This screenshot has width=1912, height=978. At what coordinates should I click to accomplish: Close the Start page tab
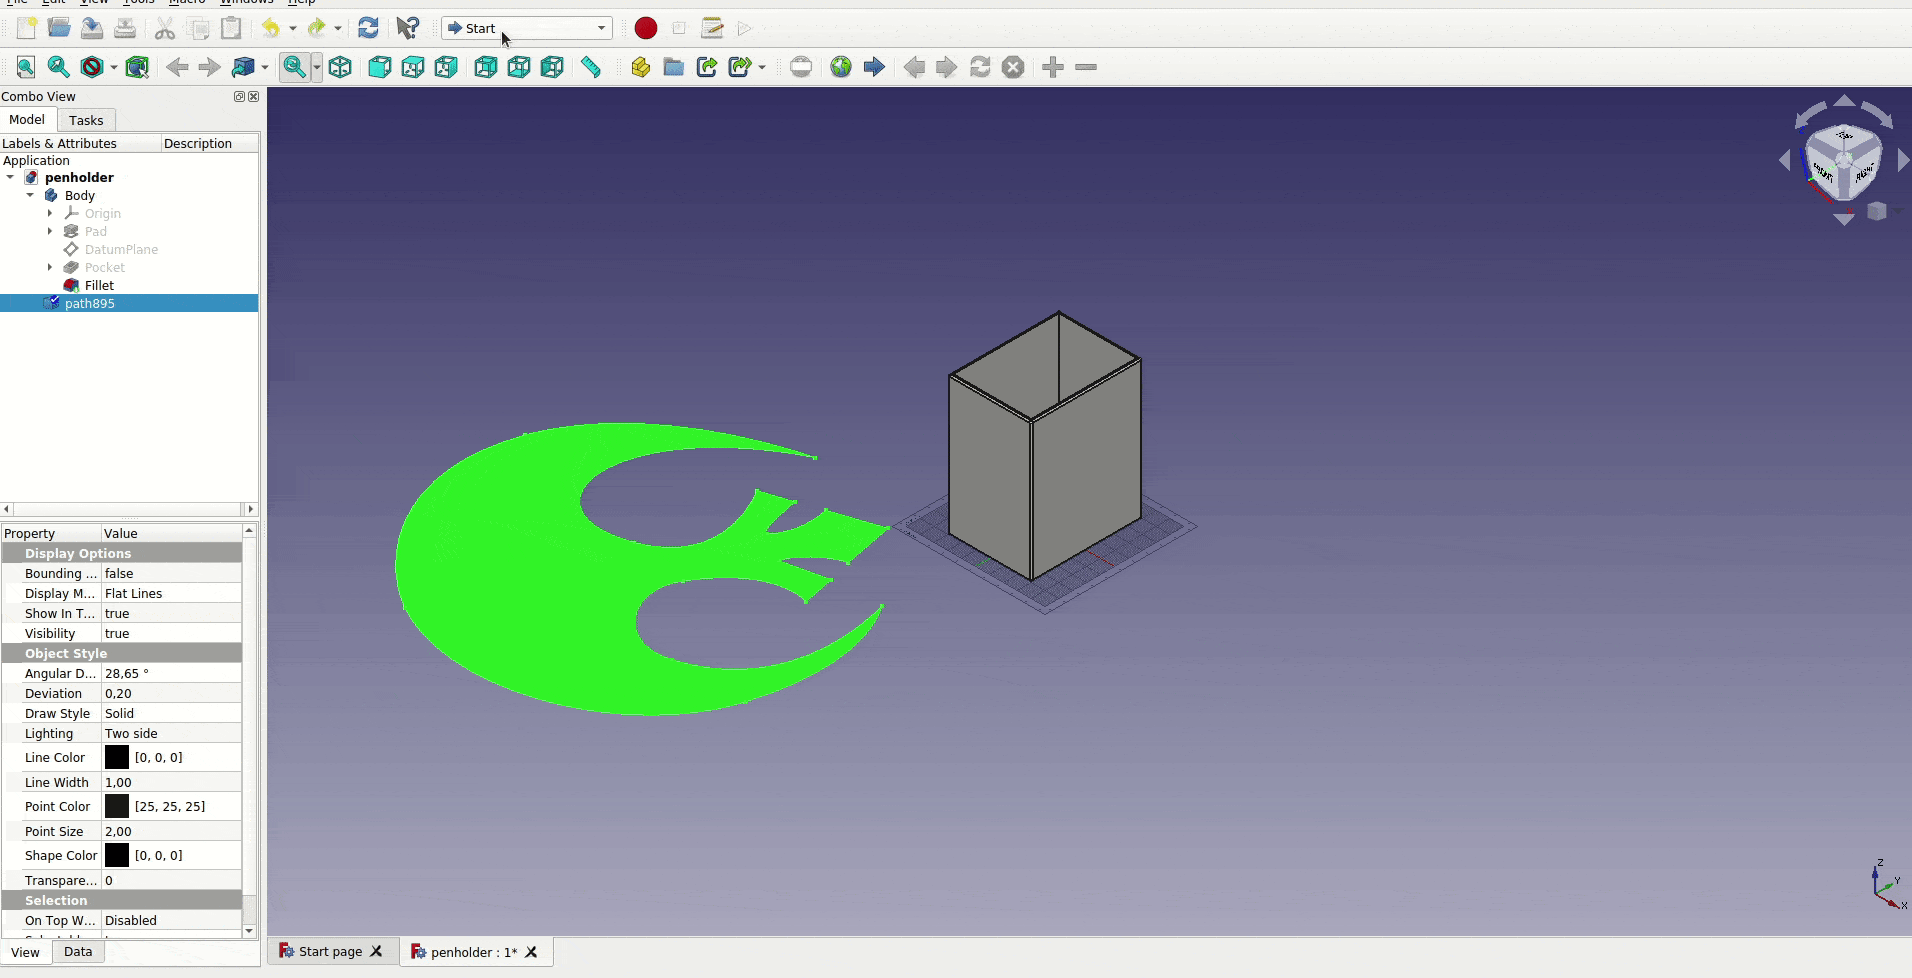(376, 951)
